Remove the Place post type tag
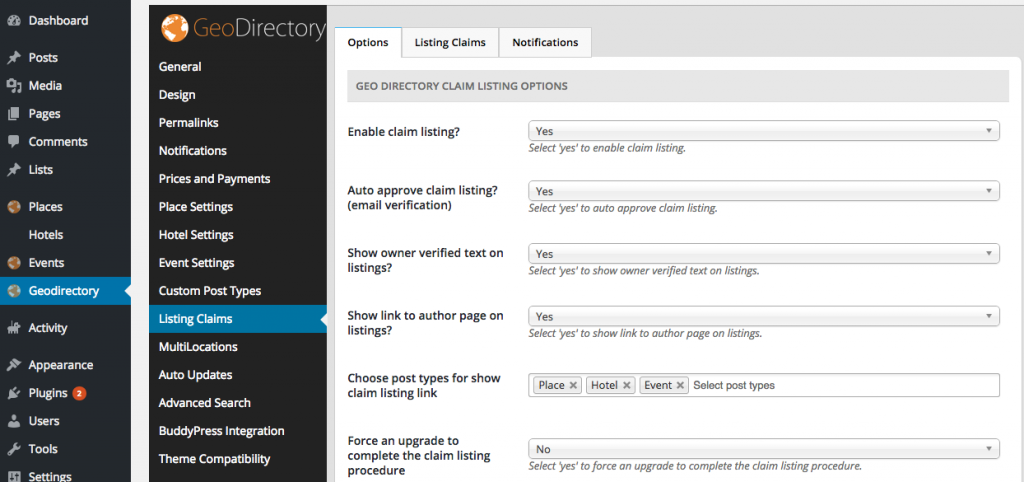Viewport: 1024px width, 482px height. point(573,385)
